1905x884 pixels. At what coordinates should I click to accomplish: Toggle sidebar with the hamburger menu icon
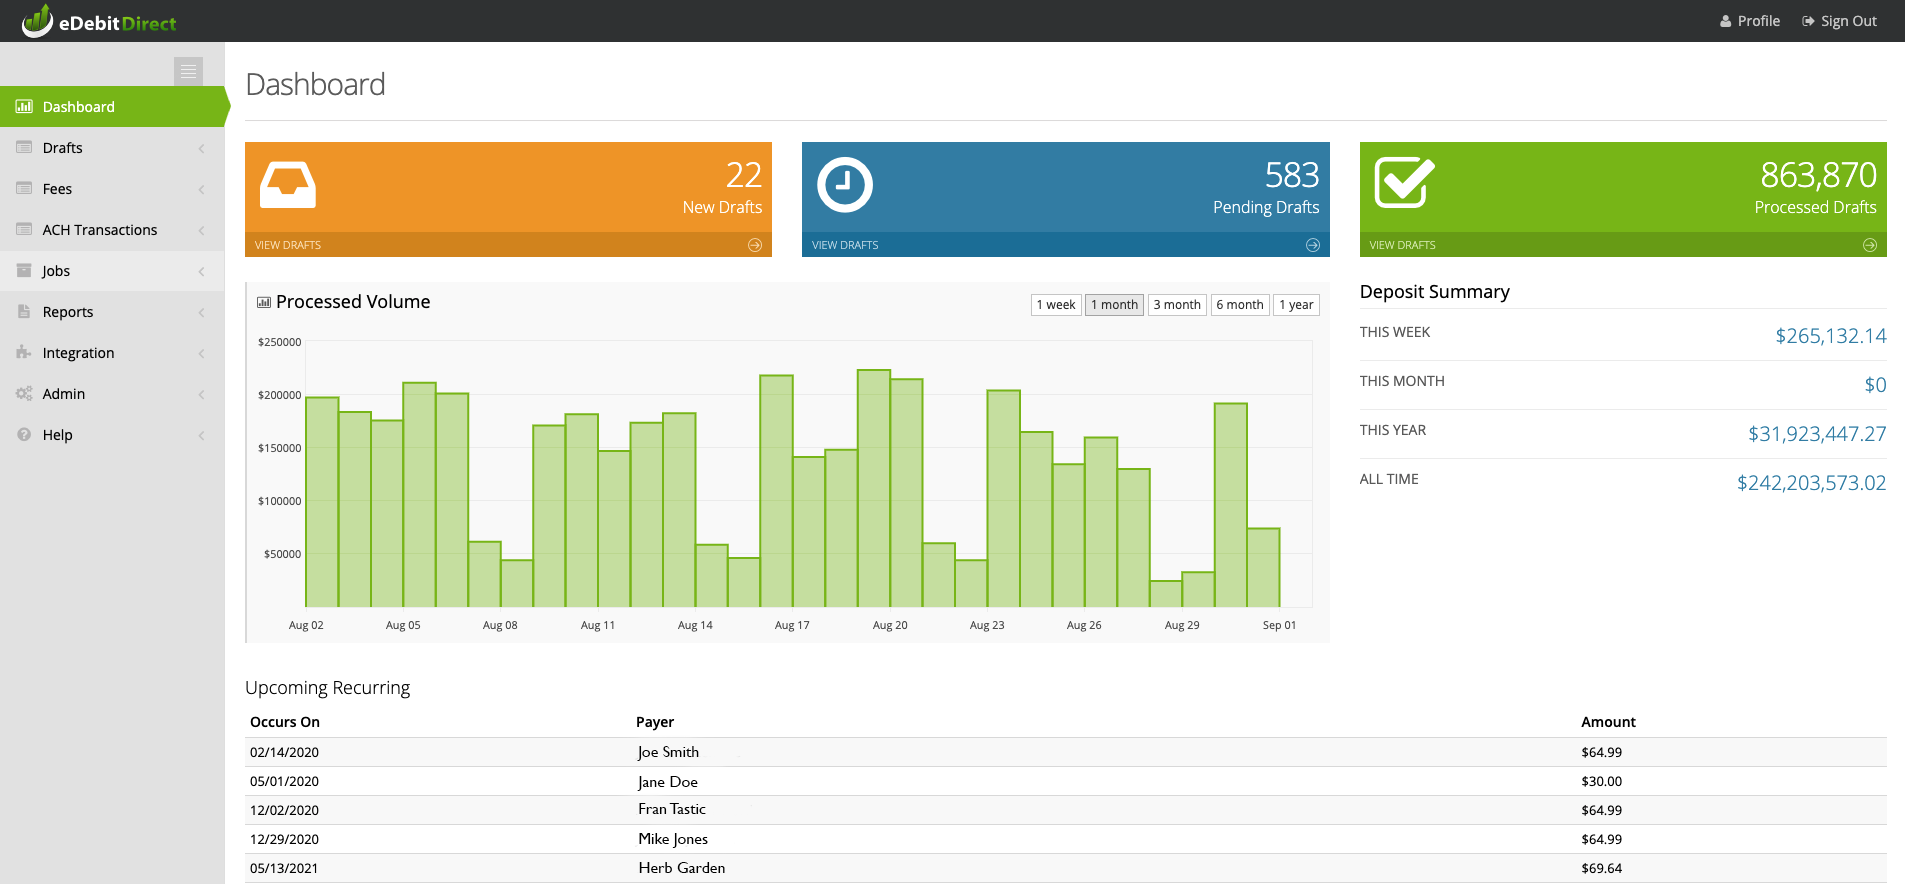pyautogui.click(x=188, y=71)
